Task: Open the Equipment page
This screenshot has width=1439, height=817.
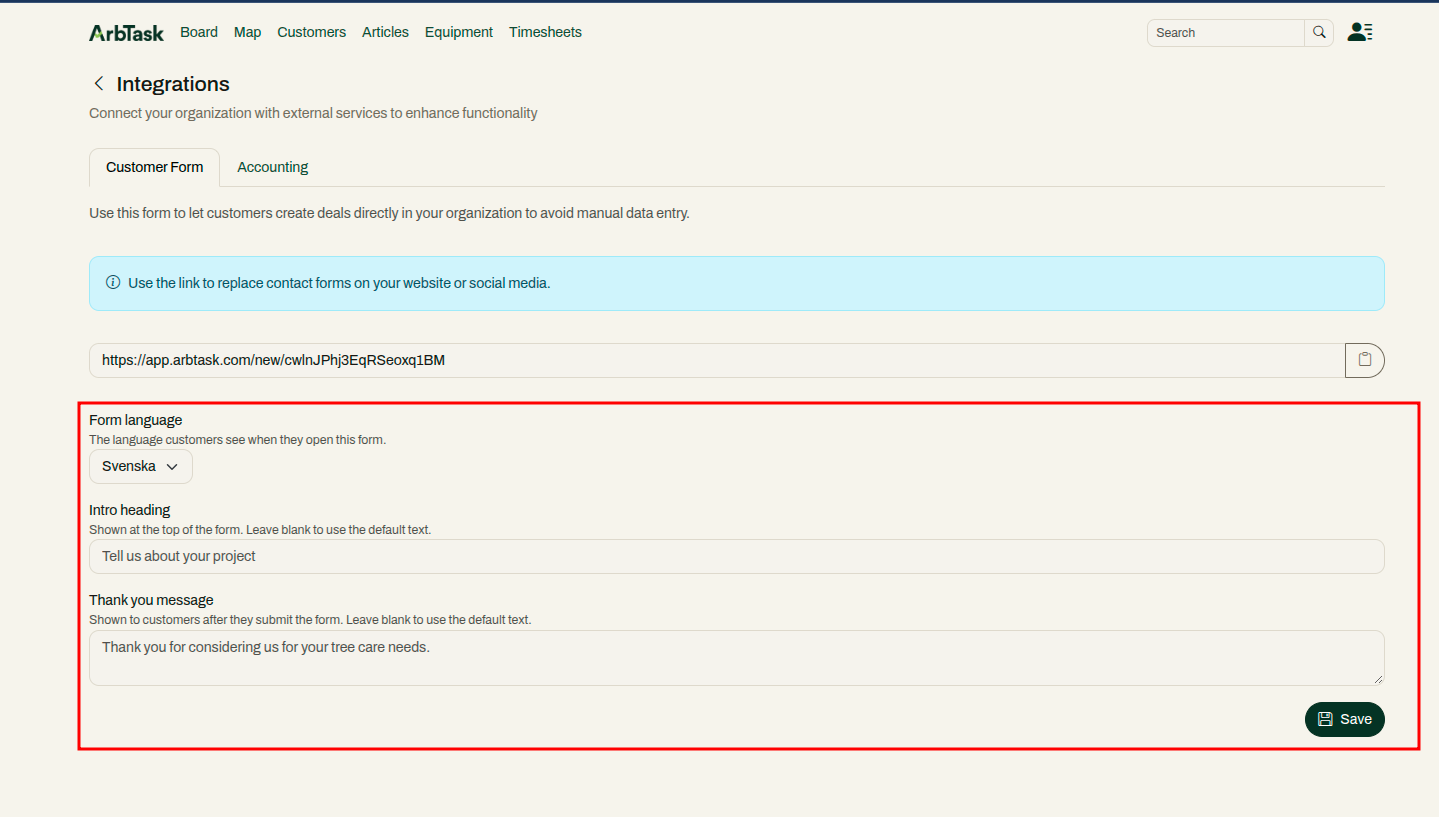Action: [x=458, y=32]
